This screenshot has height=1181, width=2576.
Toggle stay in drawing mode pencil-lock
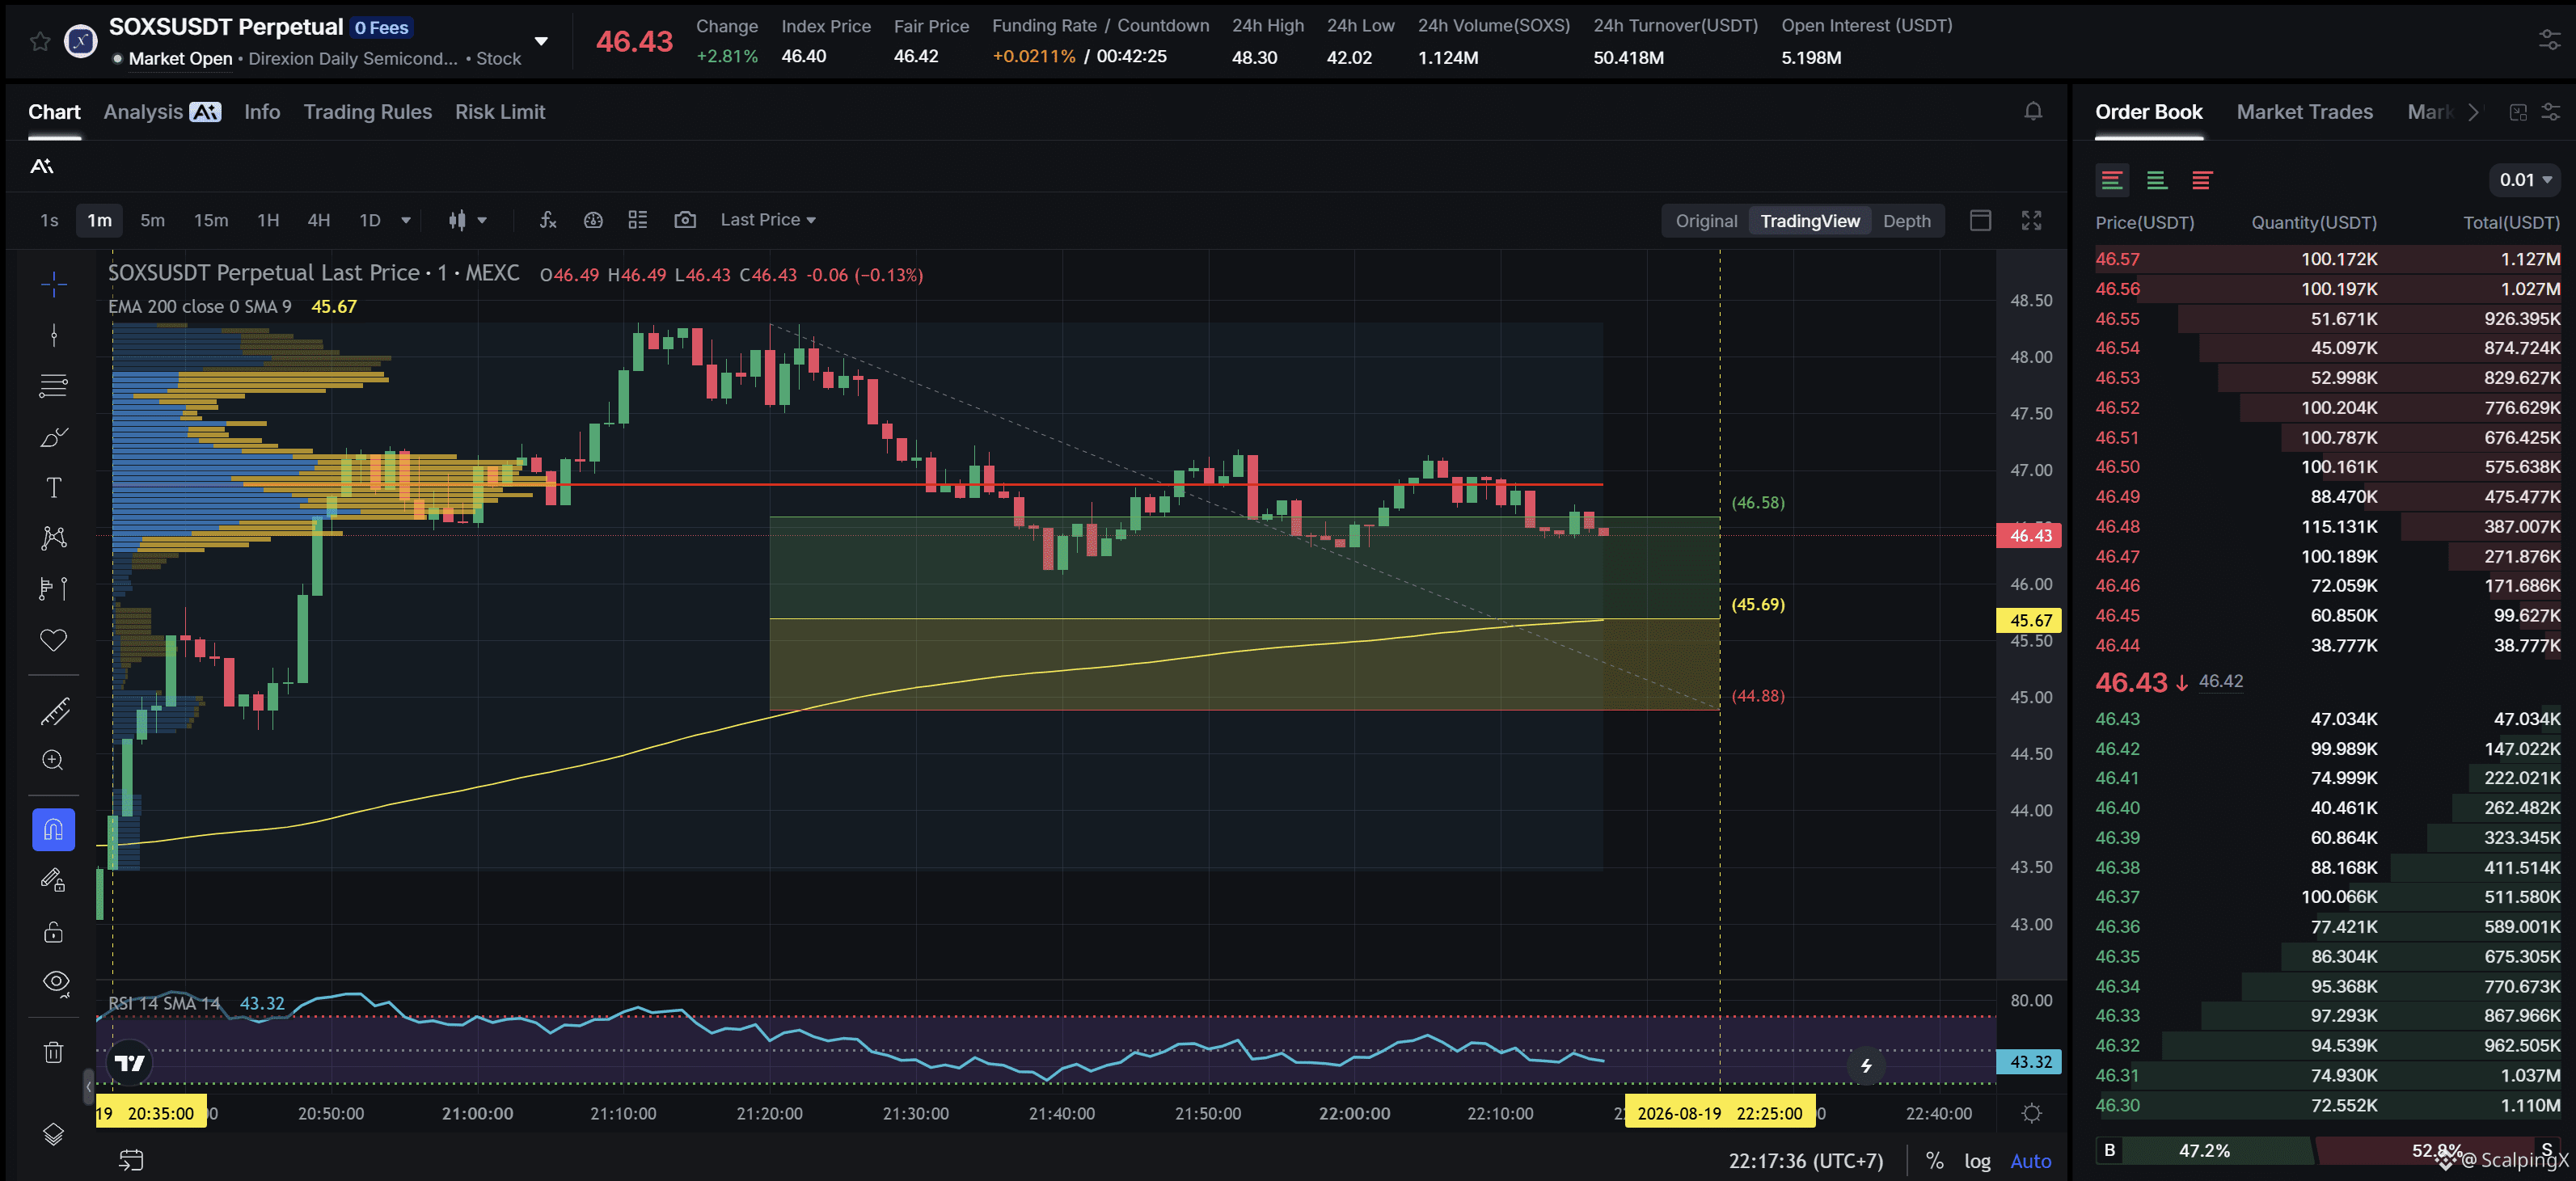click(54, 881)
